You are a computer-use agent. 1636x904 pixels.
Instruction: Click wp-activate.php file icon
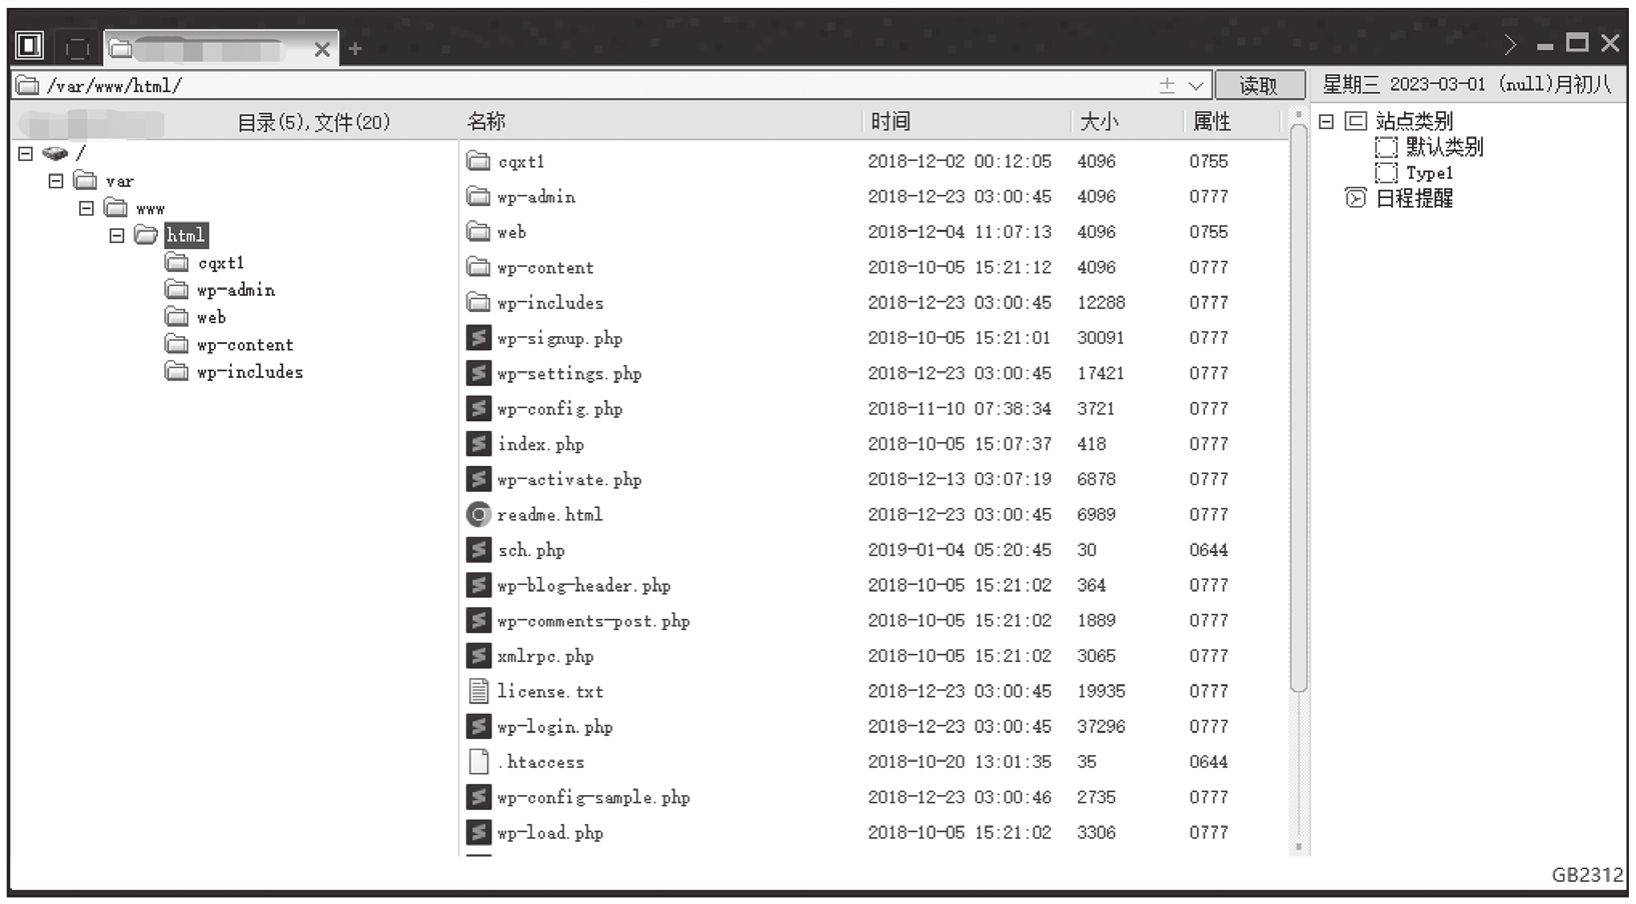[479, 479]
